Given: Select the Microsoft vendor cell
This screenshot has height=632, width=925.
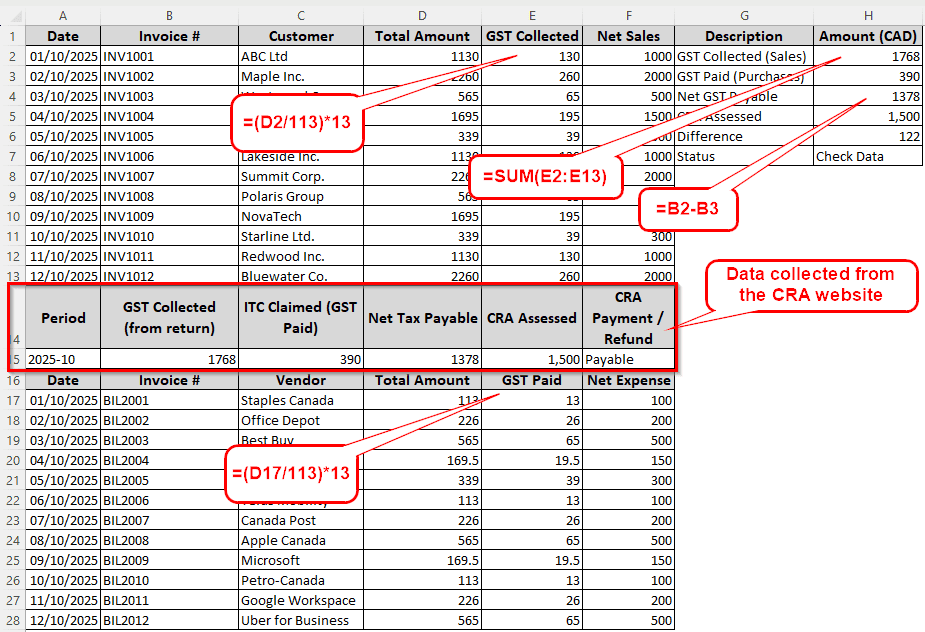Looking at the screenshot, I should [300, 560].
